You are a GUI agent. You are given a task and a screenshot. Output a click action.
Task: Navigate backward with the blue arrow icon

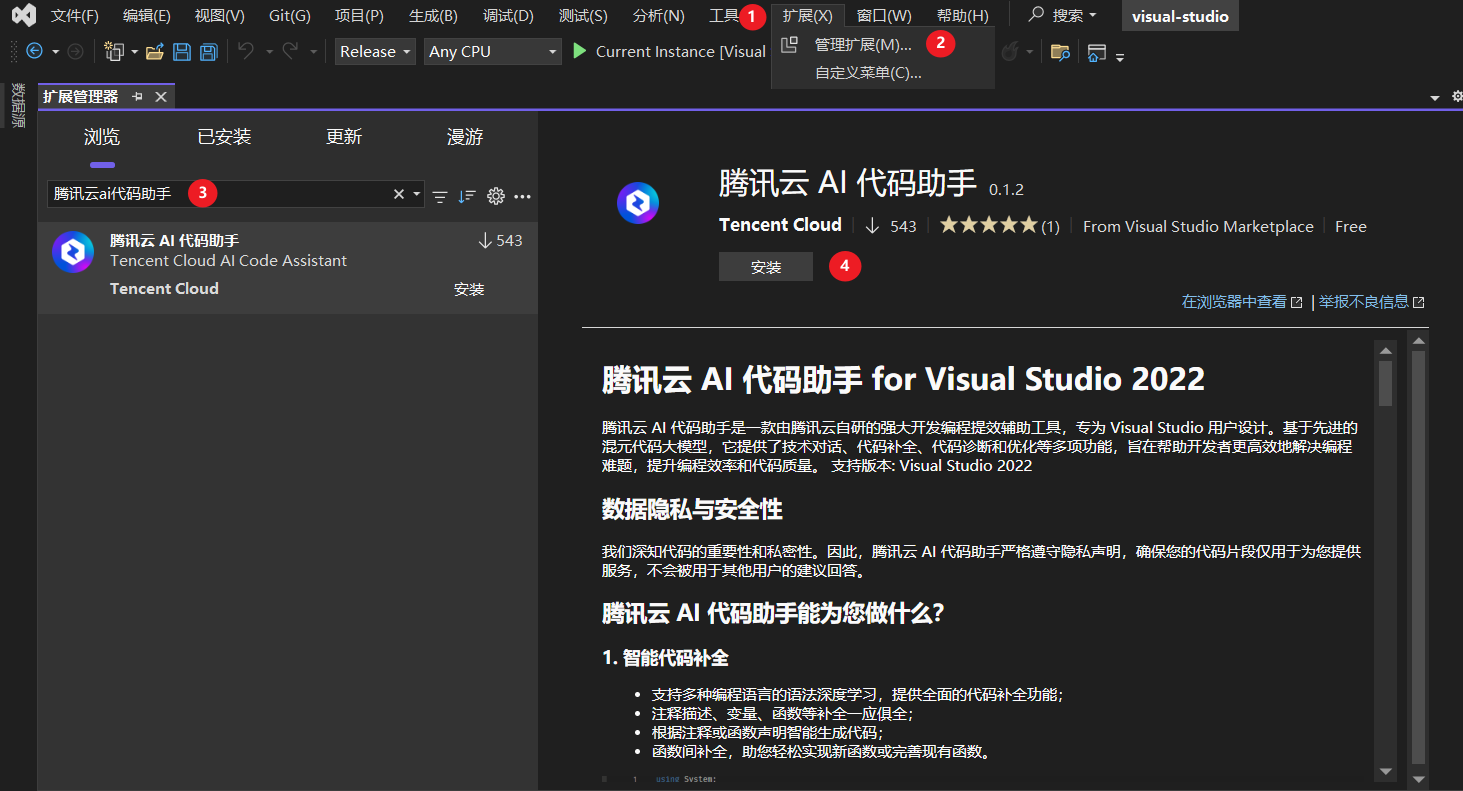click(x=35, y=51)
